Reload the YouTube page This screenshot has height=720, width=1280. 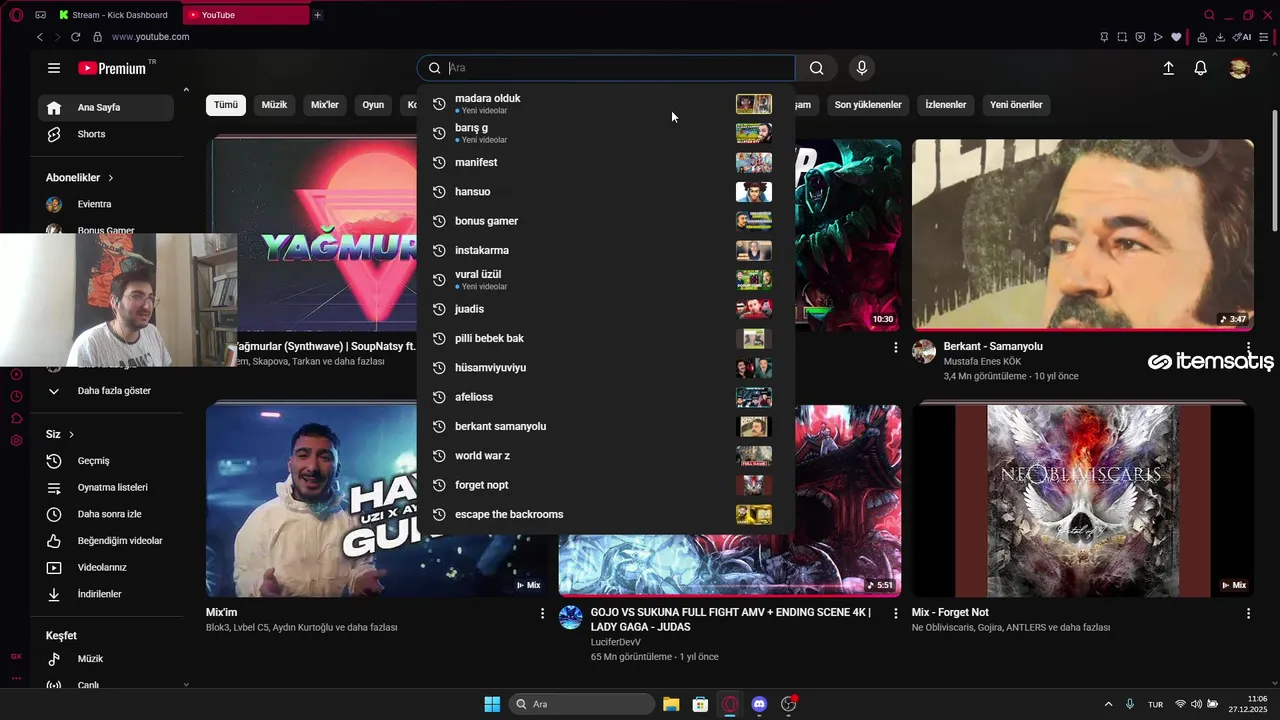click(x=75, y=37)
